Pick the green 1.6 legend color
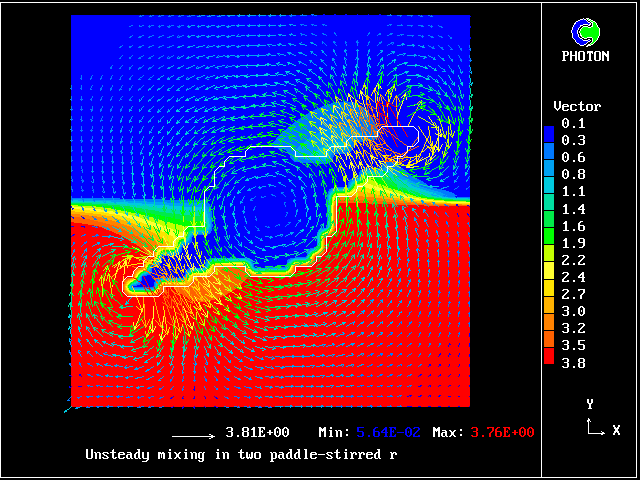The width and height of the screenshot is (640, 480). (x=548, y=226)
